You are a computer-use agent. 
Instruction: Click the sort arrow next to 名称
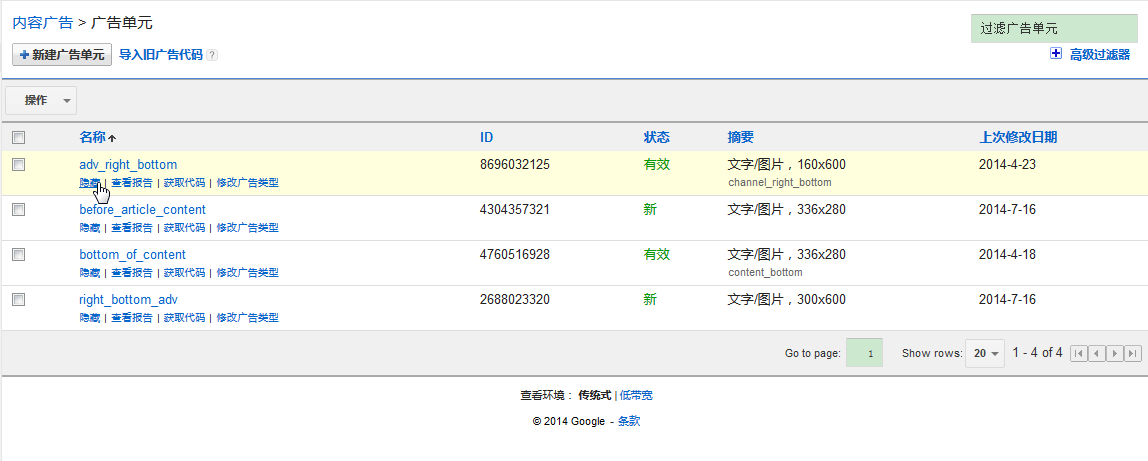tap(112, 138)
